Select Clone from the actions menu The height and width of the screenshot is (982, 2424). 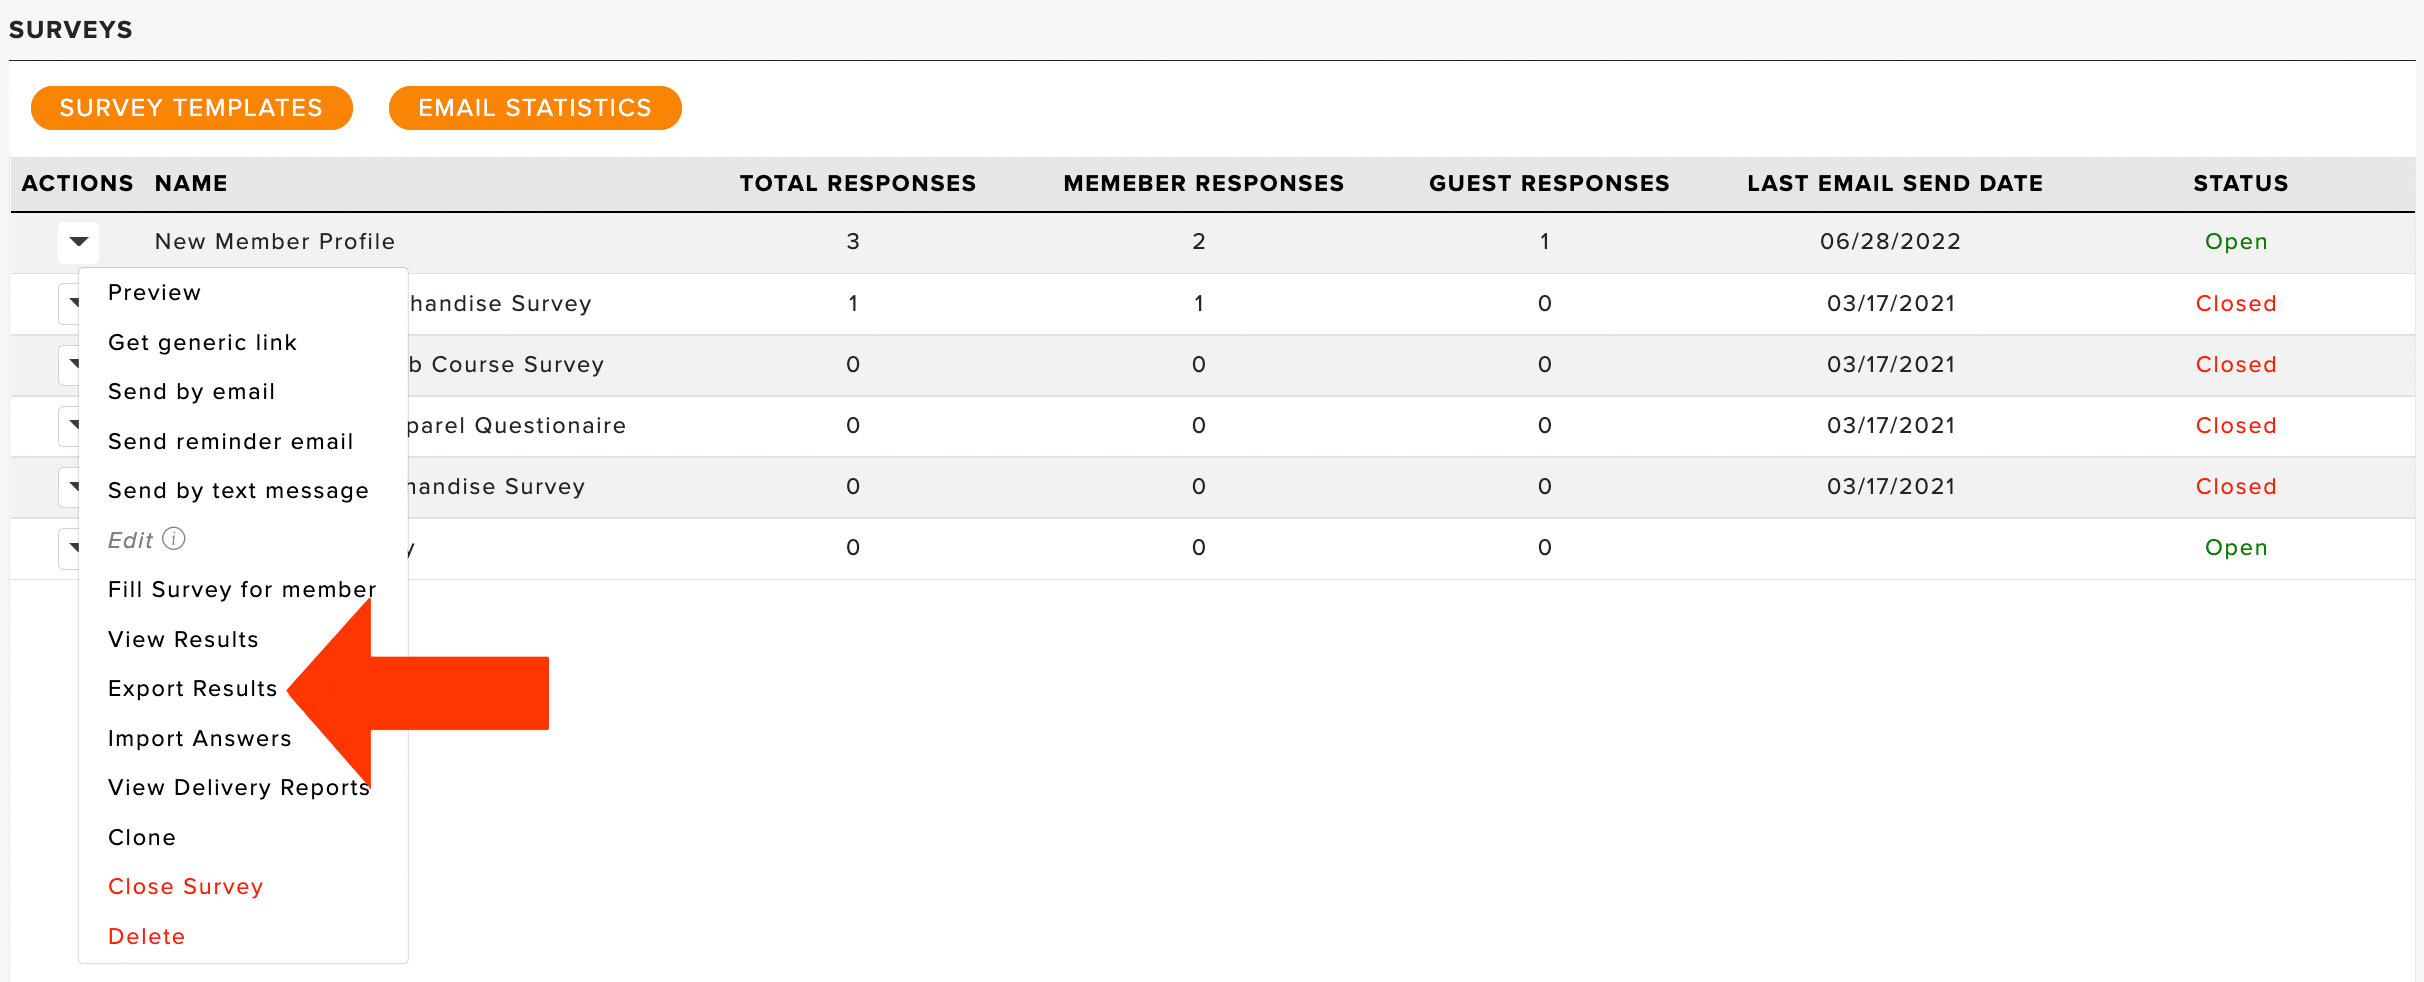142,838
